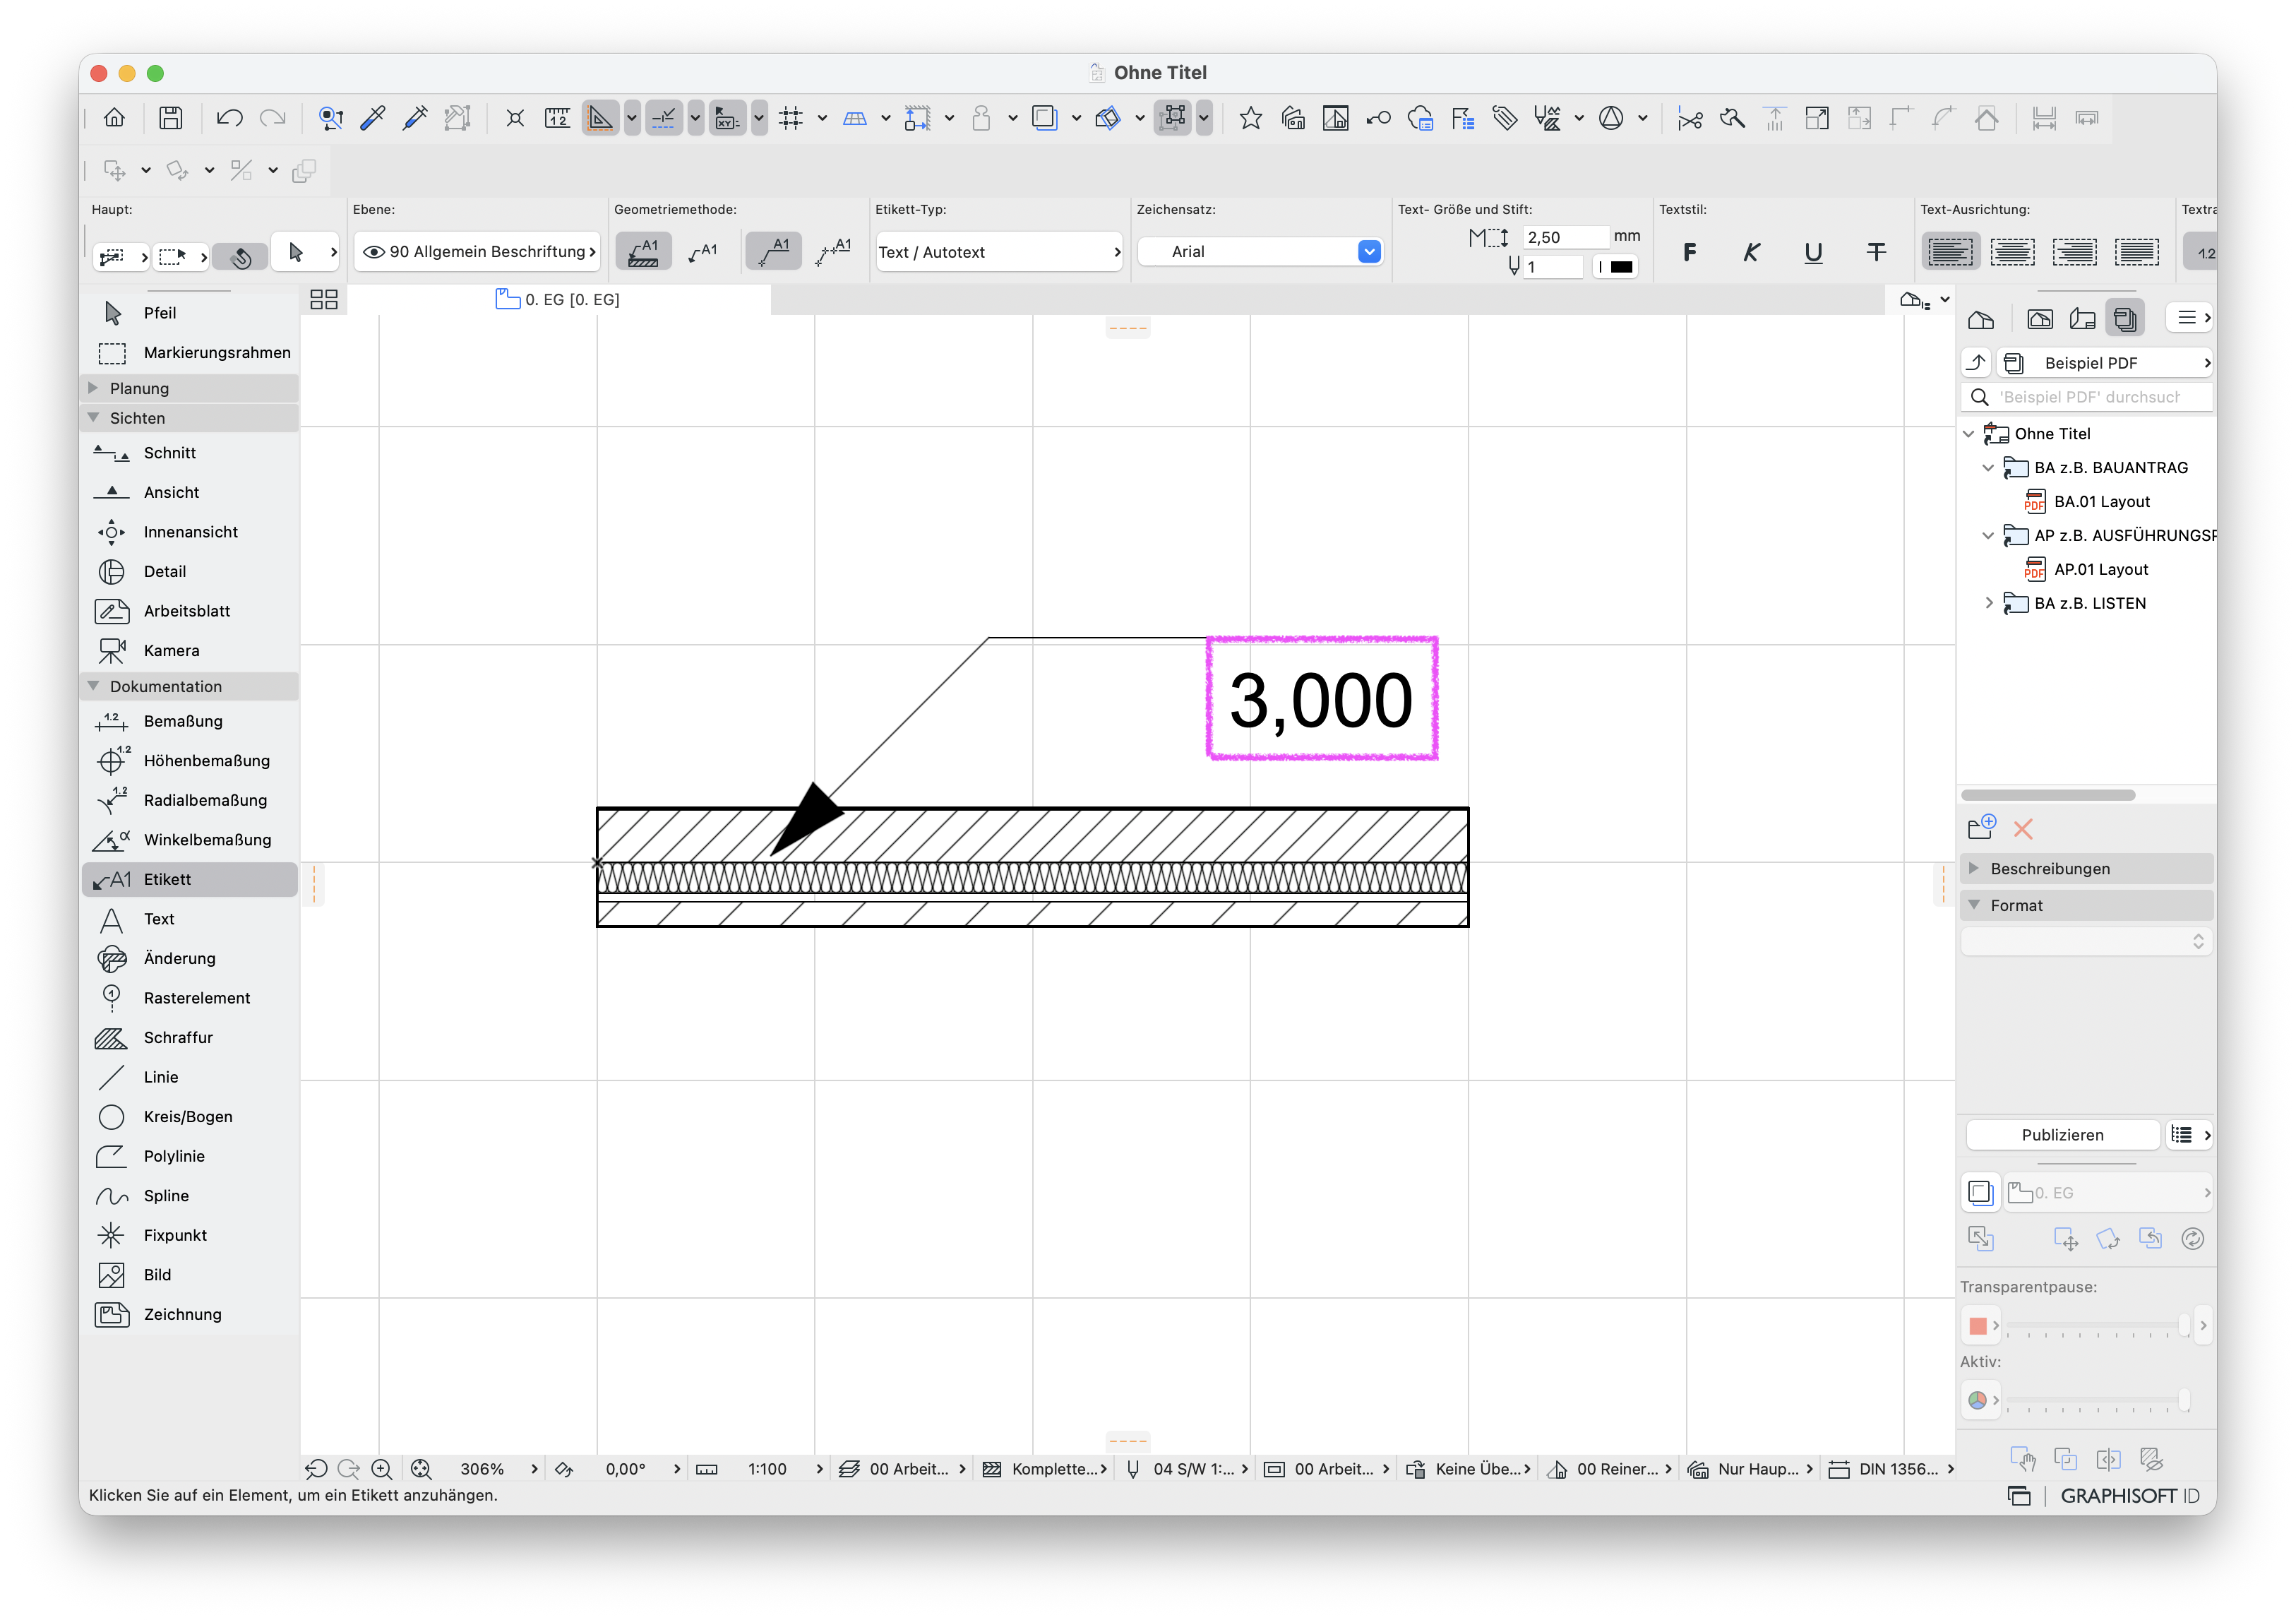
Task: Expand BA z.B. LISTEN folder
Action: click(1989, 603)
